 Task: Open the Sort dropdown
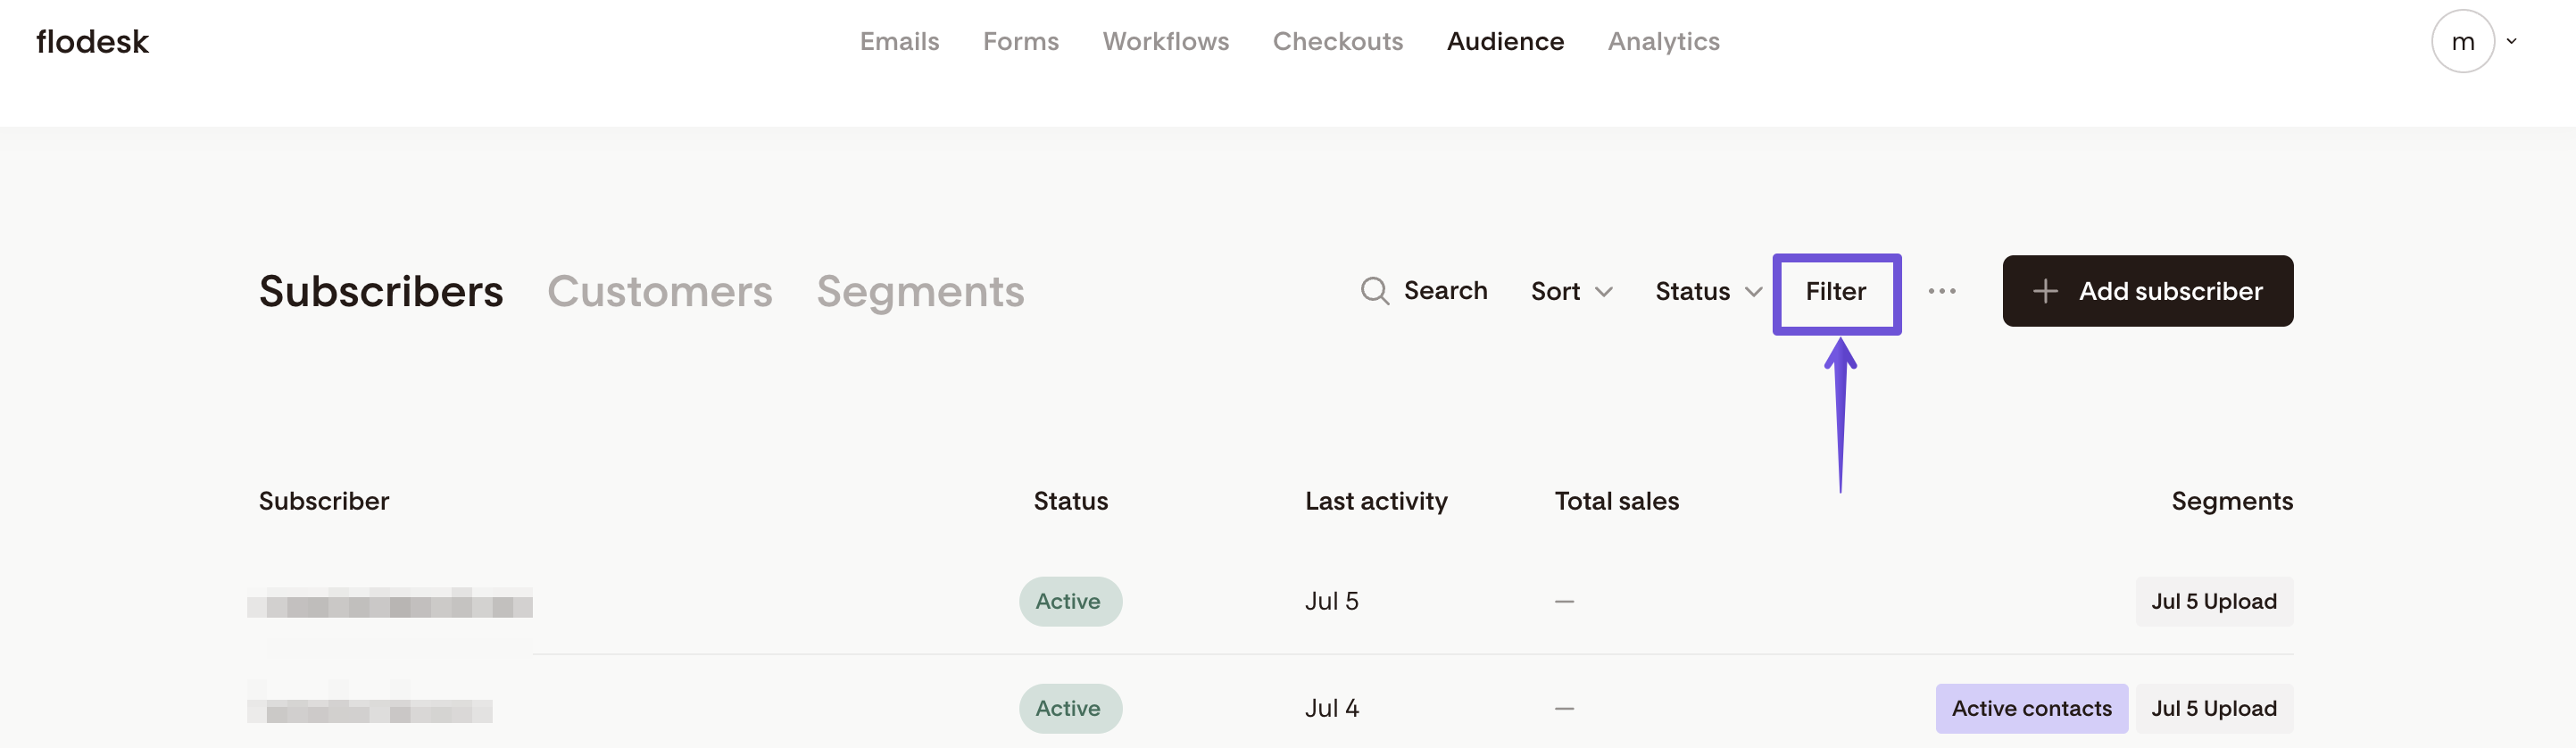pyautogui.click(x=1570, y=291)
